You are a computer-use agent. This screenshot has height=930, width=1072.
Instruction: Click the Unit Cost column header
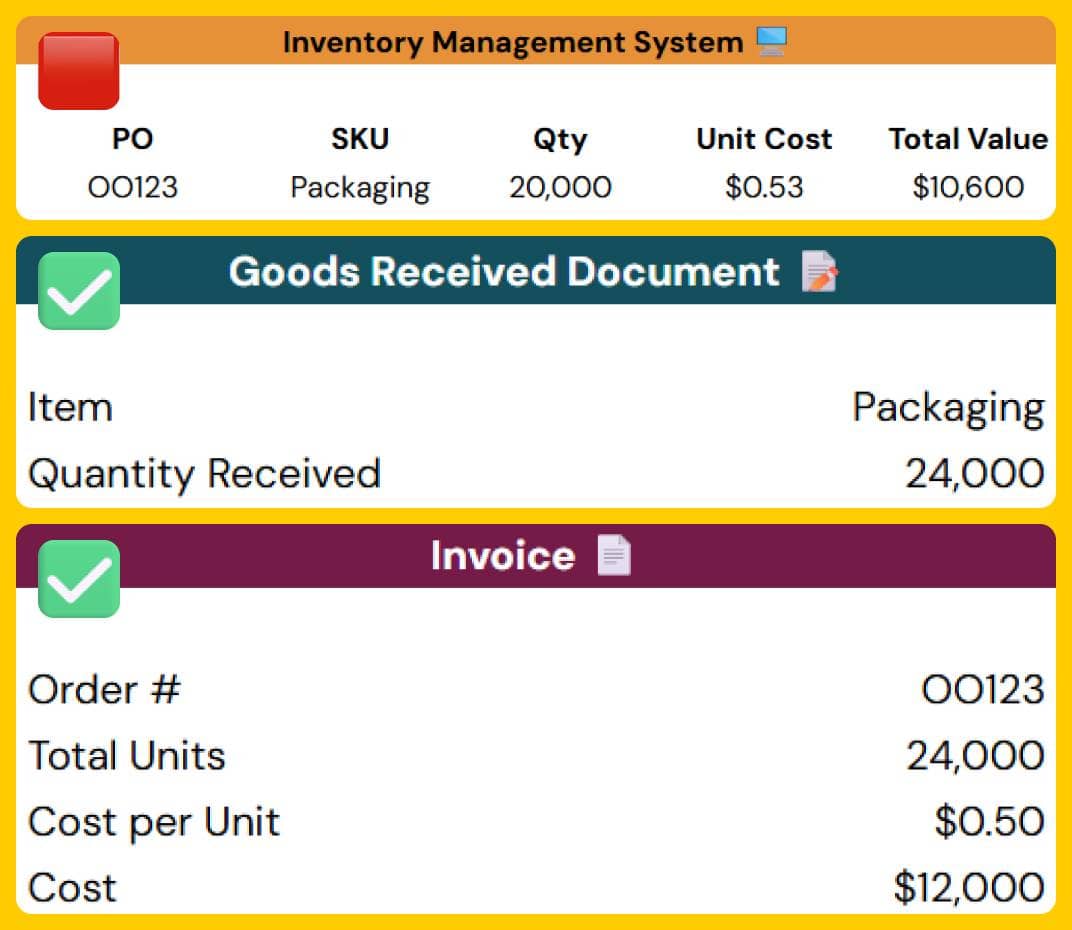pos(764,139)
